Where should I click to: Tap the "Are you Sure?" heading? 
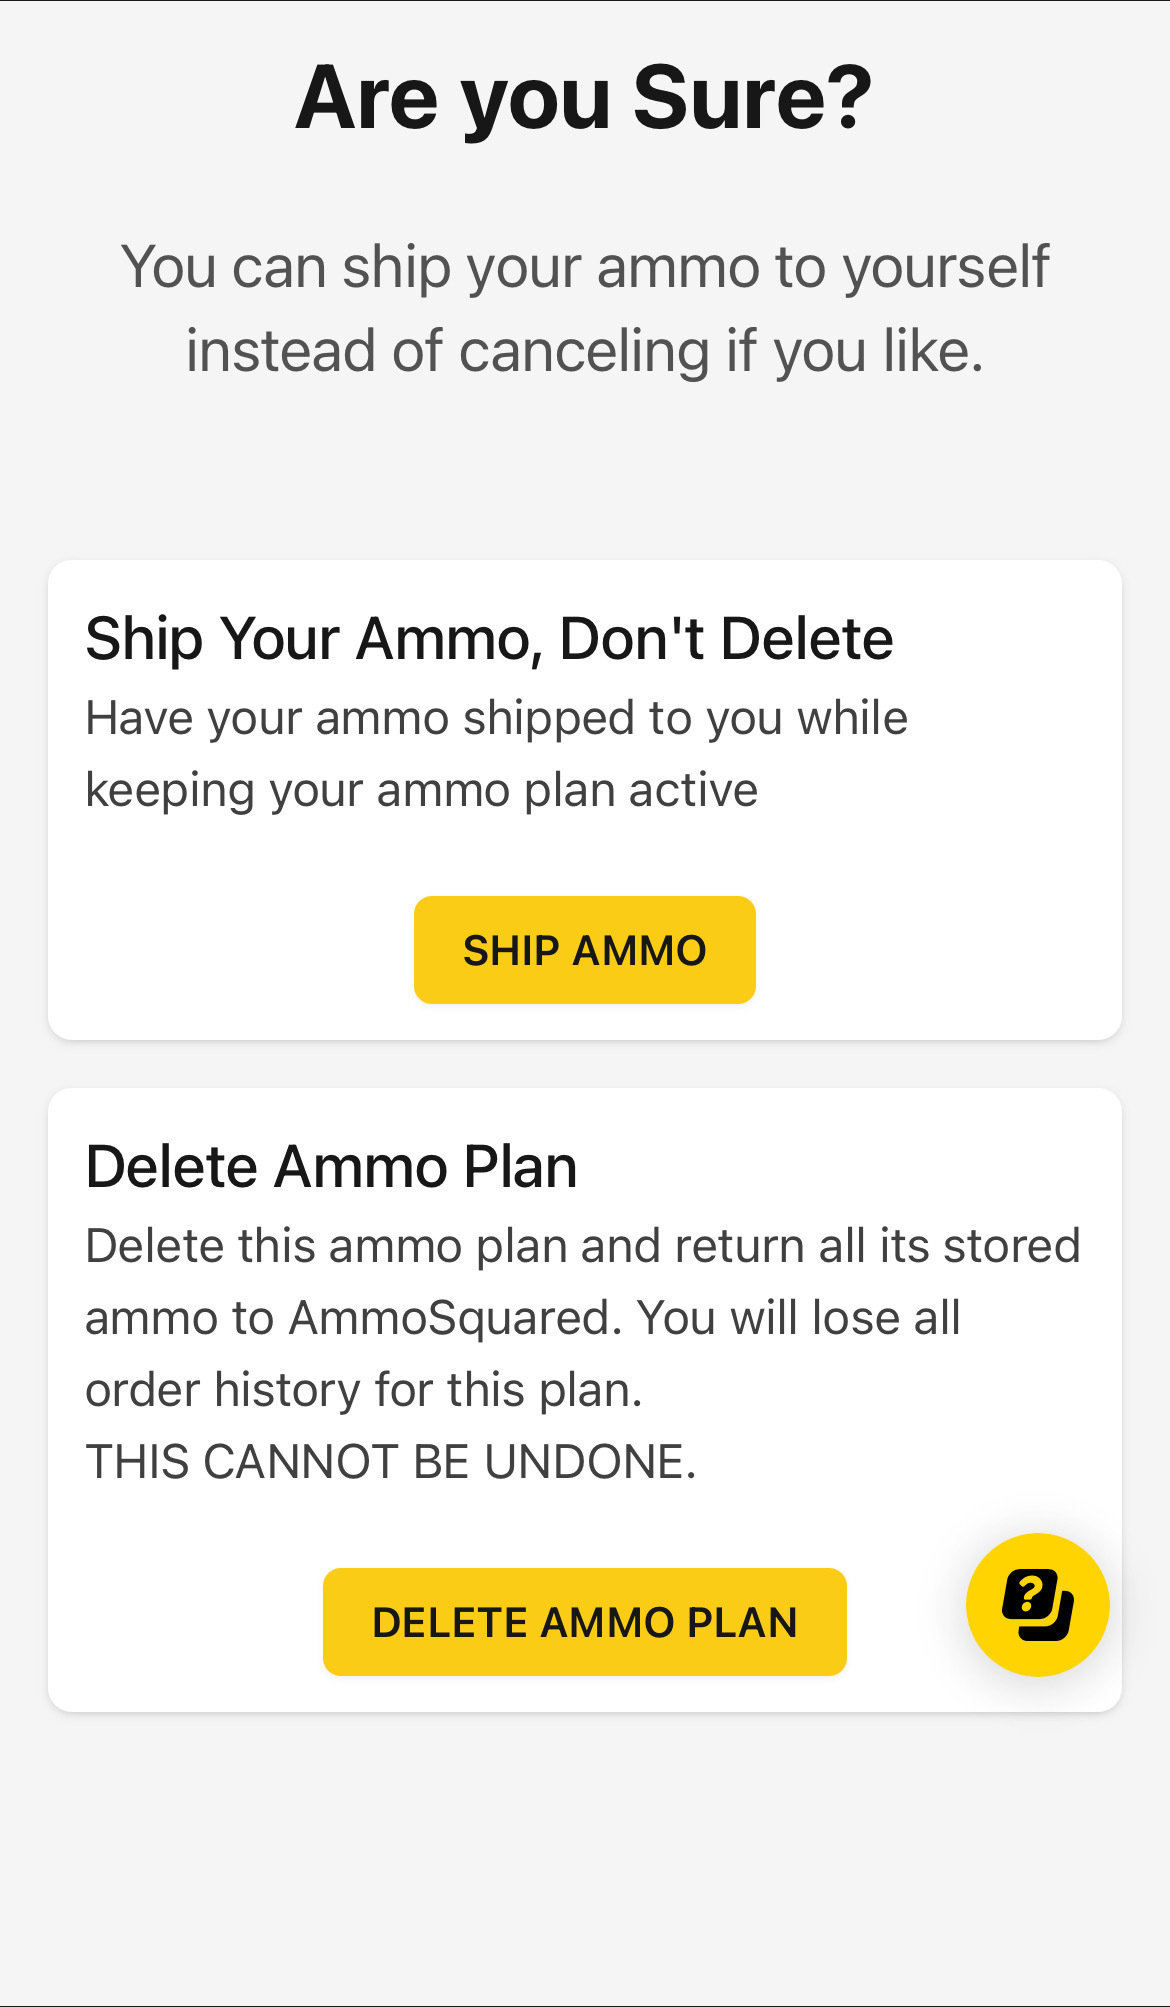[x=585, y=98]
